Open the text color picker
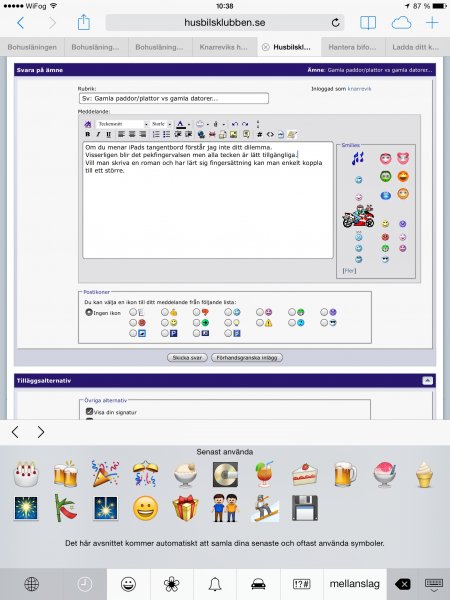 tap(181, 124)
